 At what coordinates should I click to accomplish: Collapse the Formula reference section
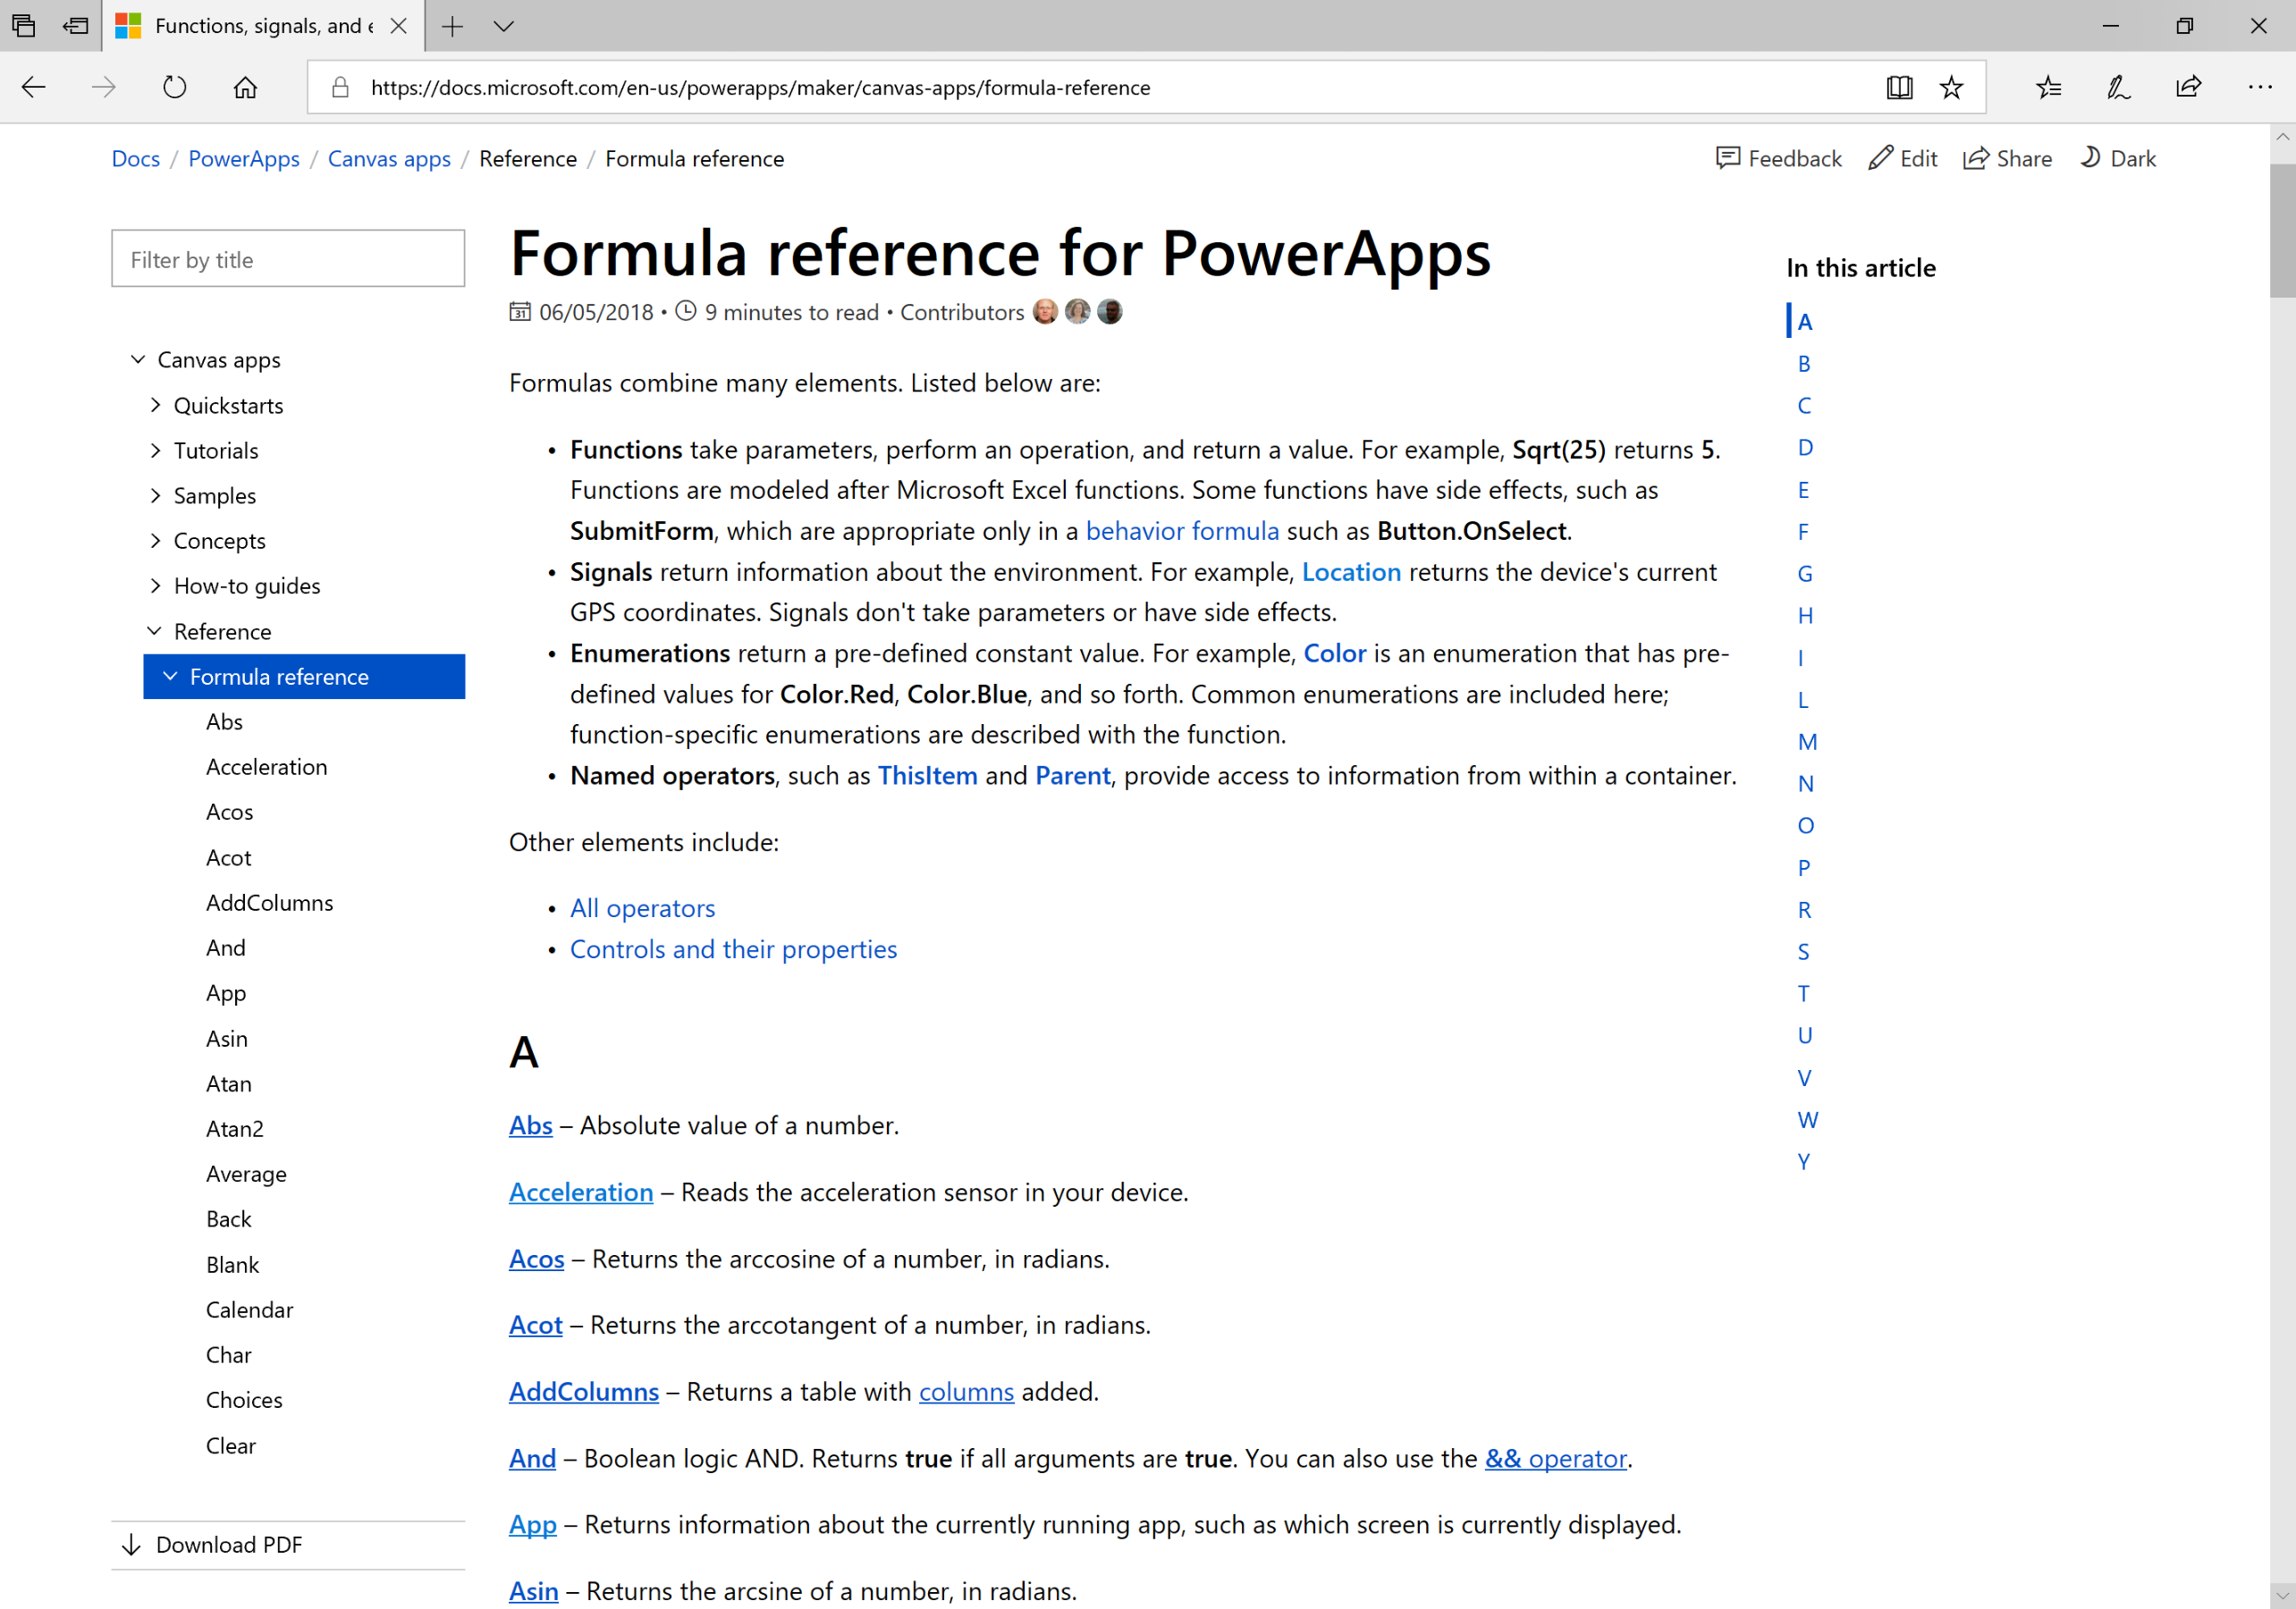tap(170, 677)
